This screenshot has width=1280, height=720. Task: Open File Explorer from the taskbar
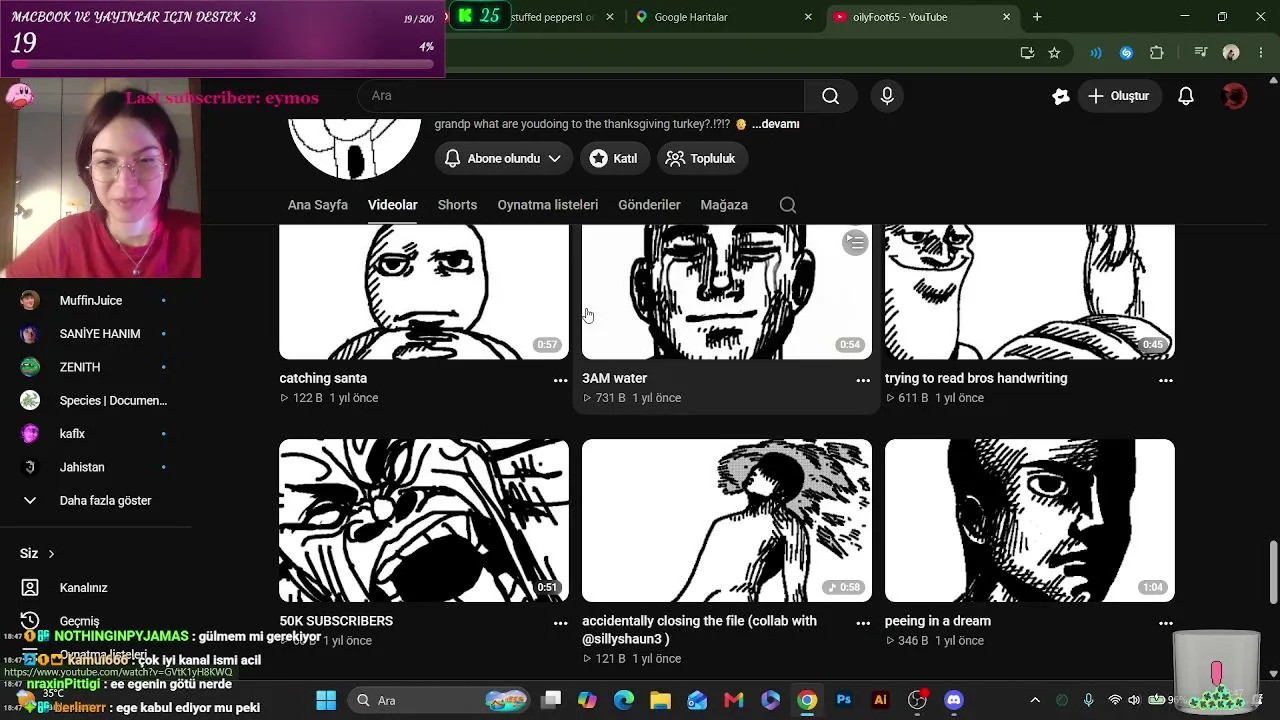[x=660, y=700]
